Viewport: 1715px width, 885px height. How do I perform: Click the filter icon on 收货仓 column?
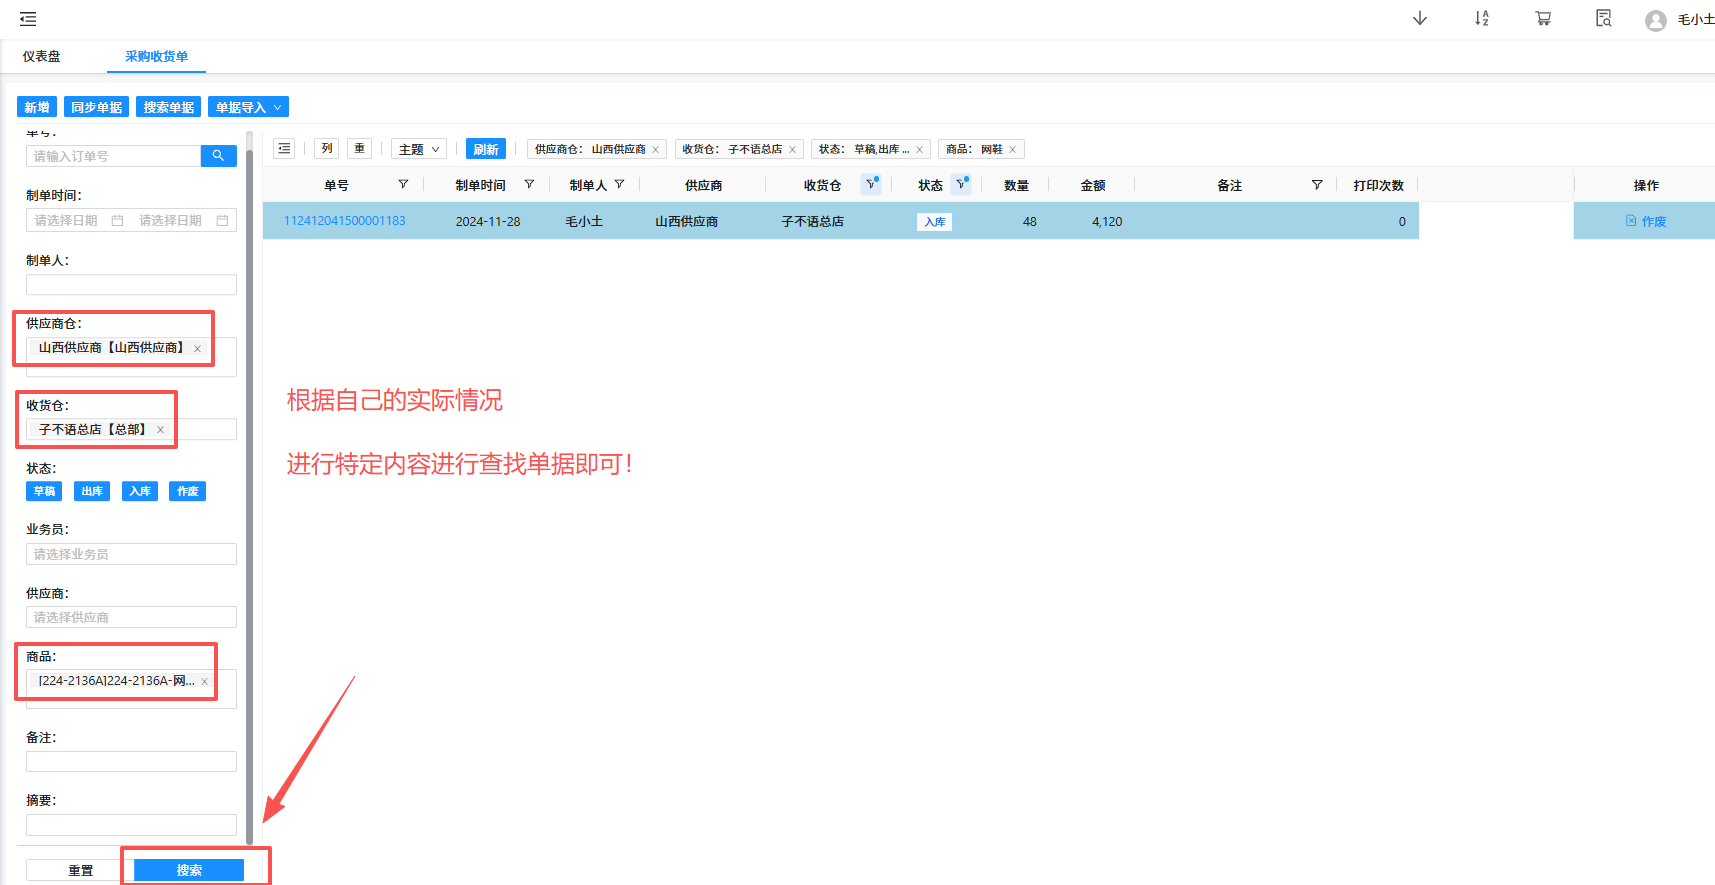pyautogui.click(x=871, y=185)
